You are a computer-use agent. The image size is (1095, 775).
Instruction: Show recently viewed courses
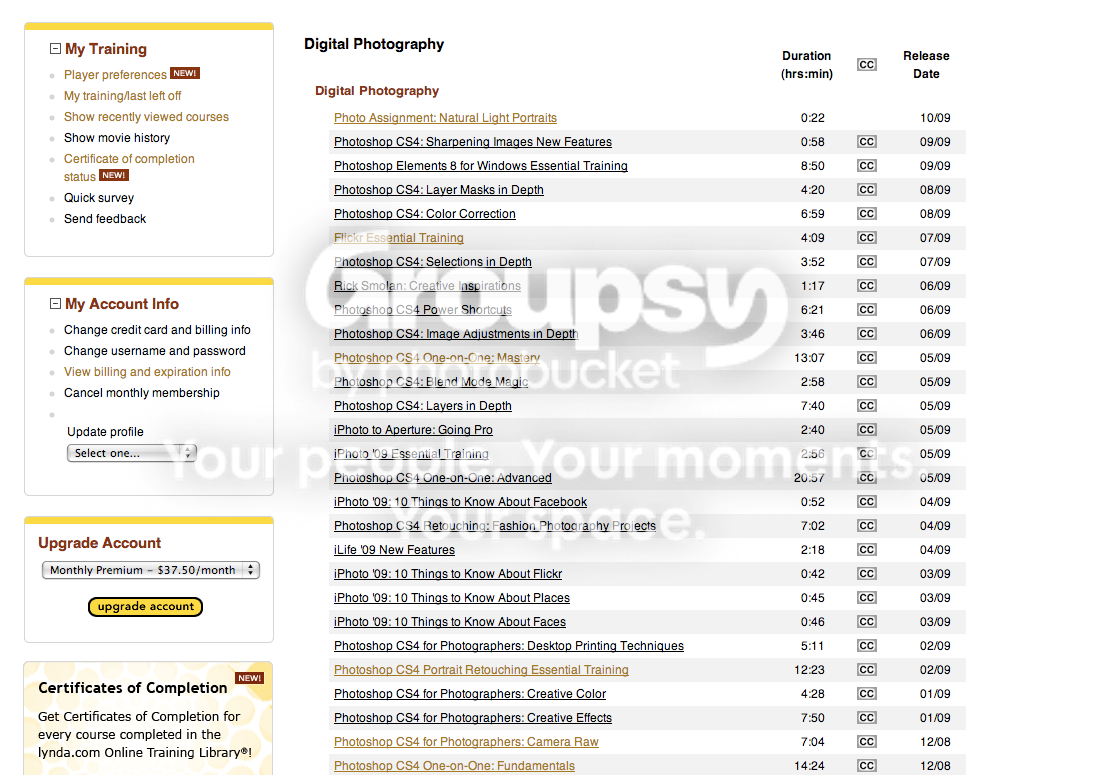pos(147,117)
